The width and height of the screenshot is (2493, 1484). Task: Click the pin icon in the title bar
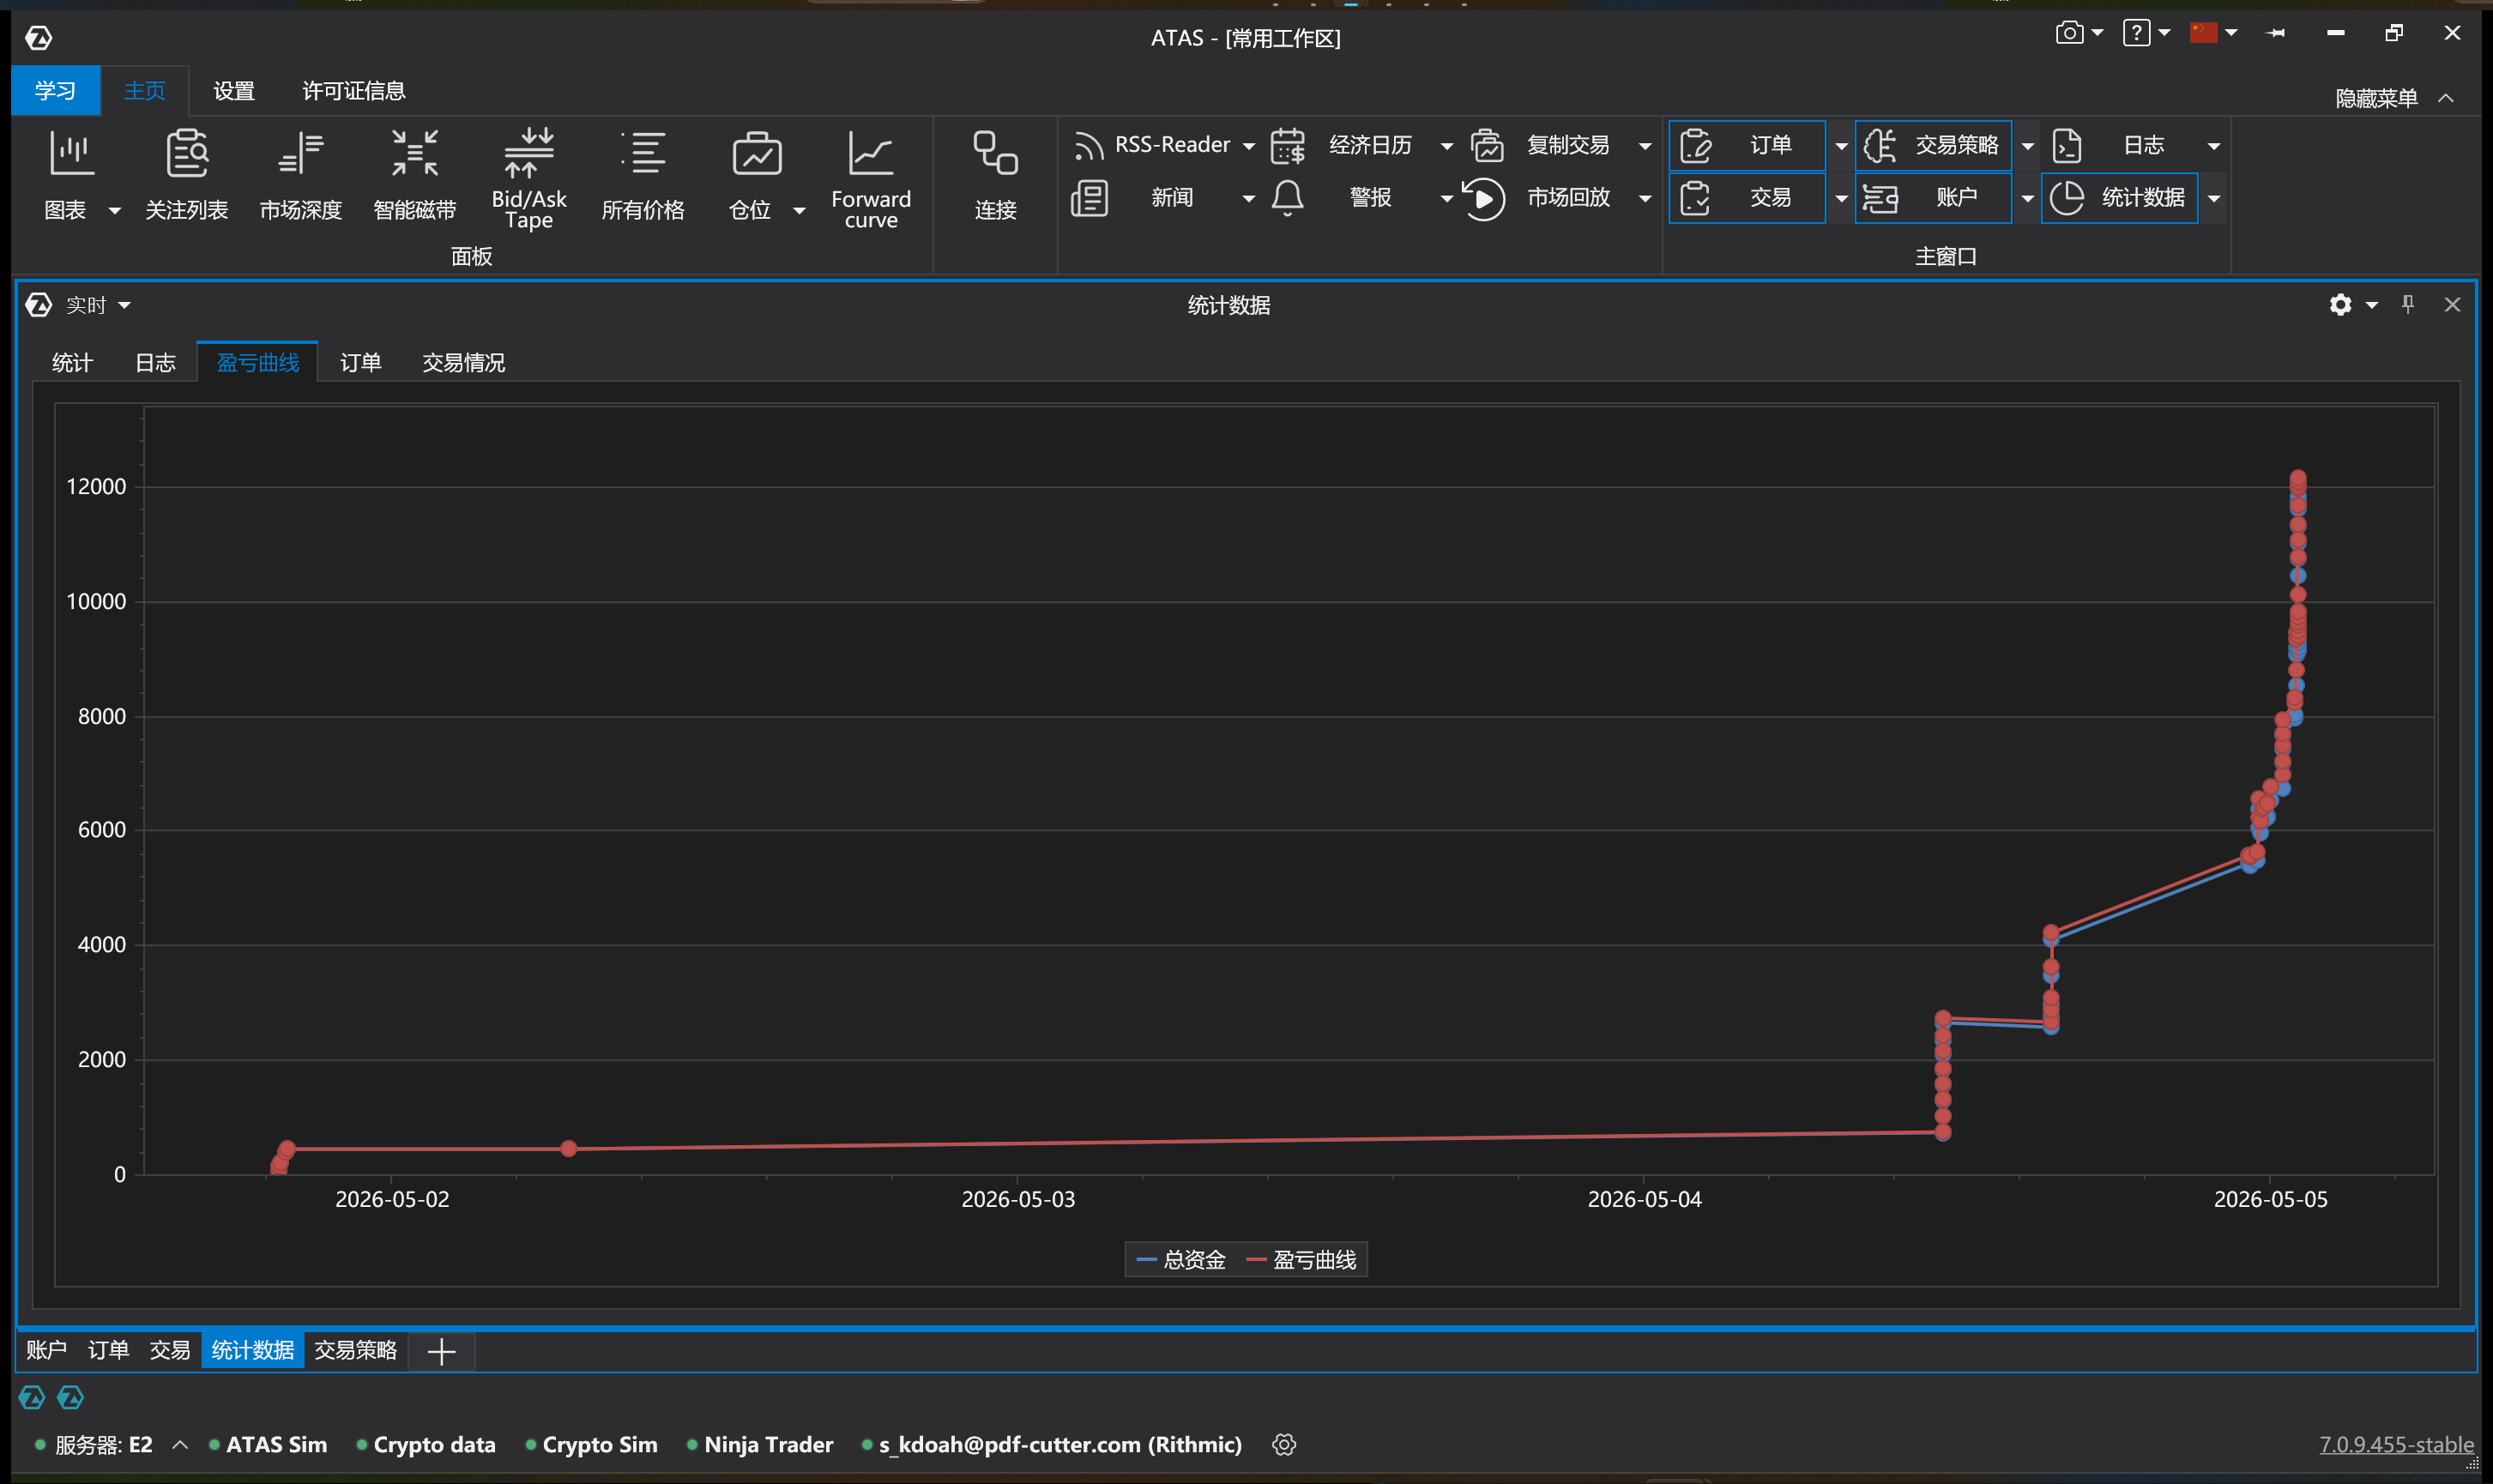[x=2276, y=33]
